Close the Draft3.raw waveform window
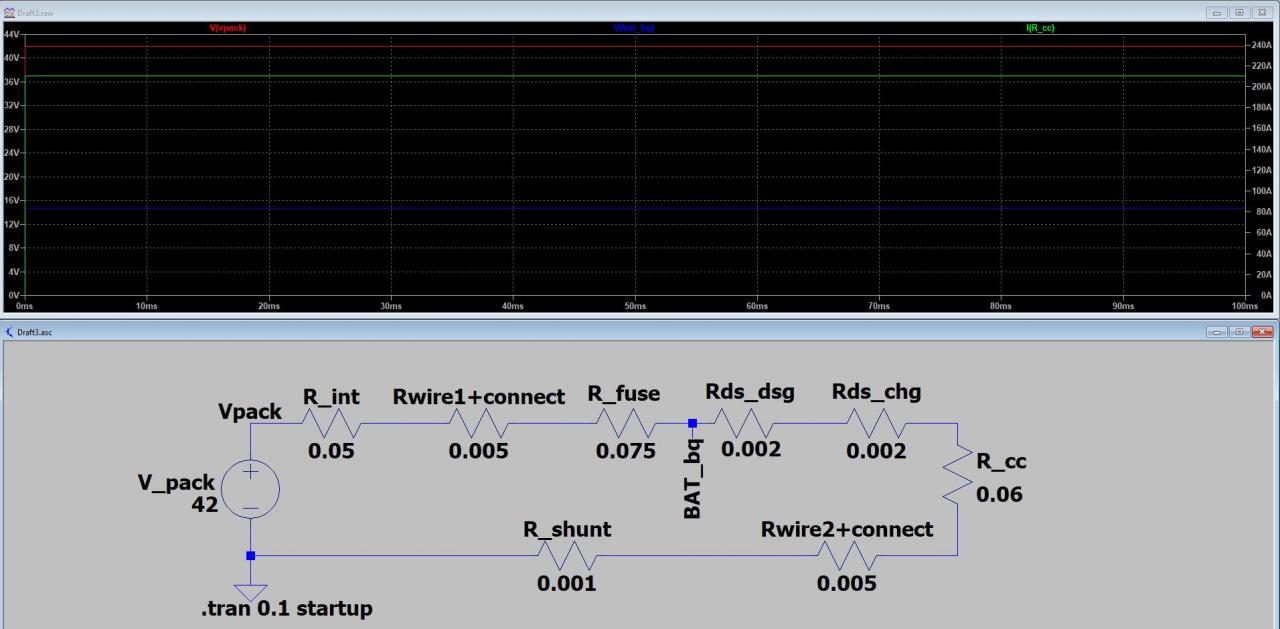 click(x=1262, y=12)
